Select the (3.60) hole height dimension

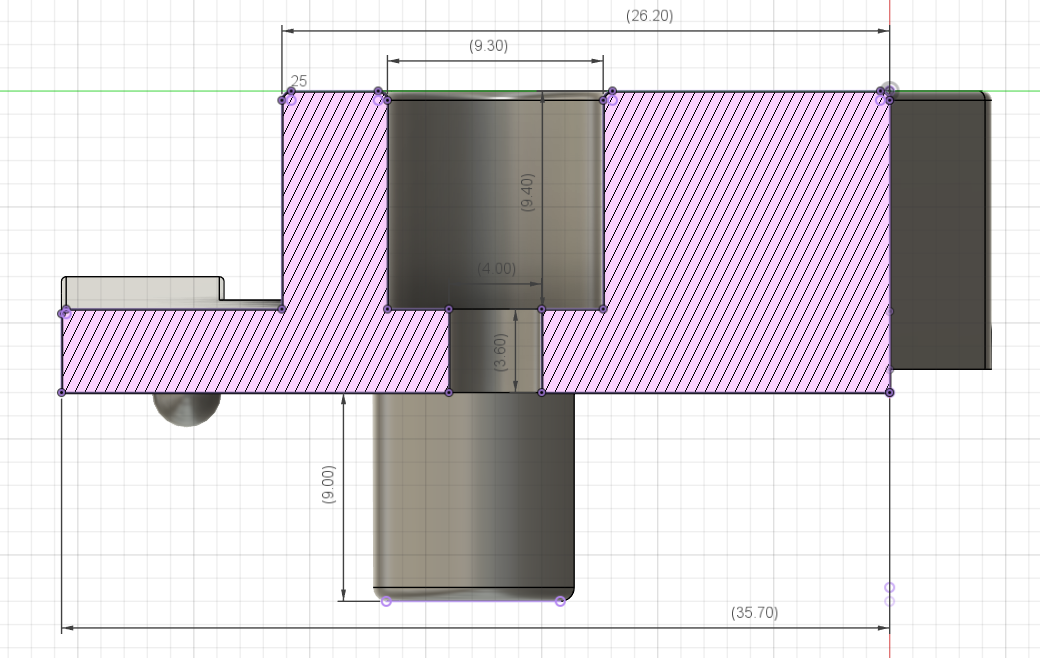501,352
